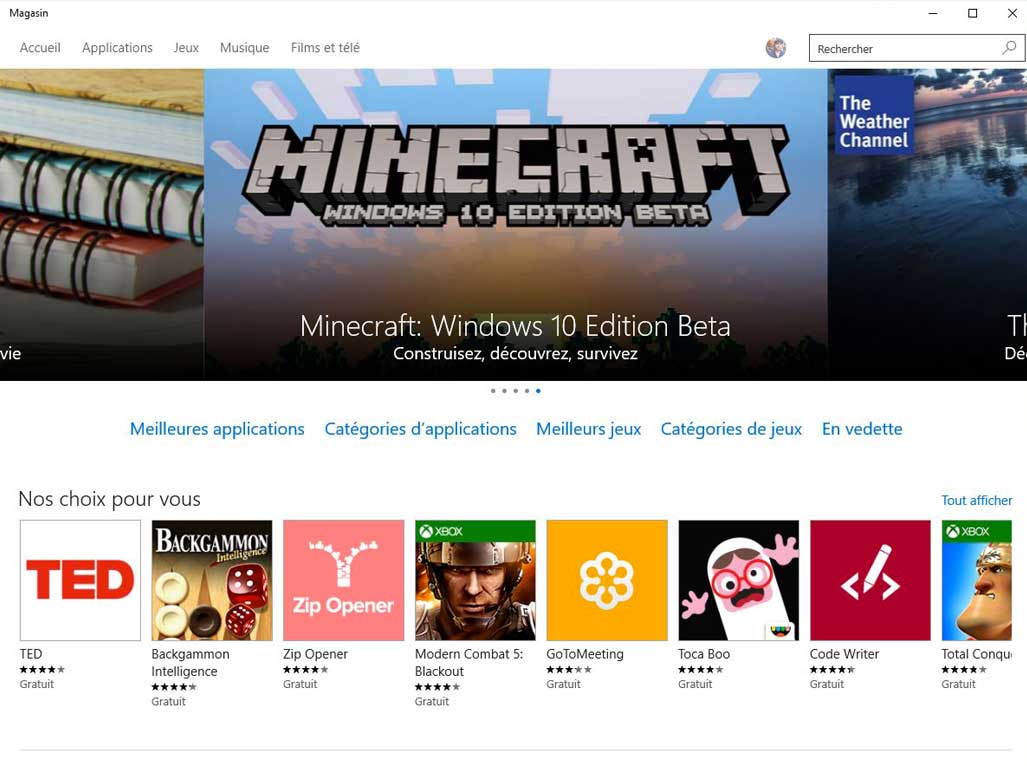The height and width of the screenshot is (766, 1027).
Task: Select the Zip Opener app icon
Action: [x=343, y=580]
